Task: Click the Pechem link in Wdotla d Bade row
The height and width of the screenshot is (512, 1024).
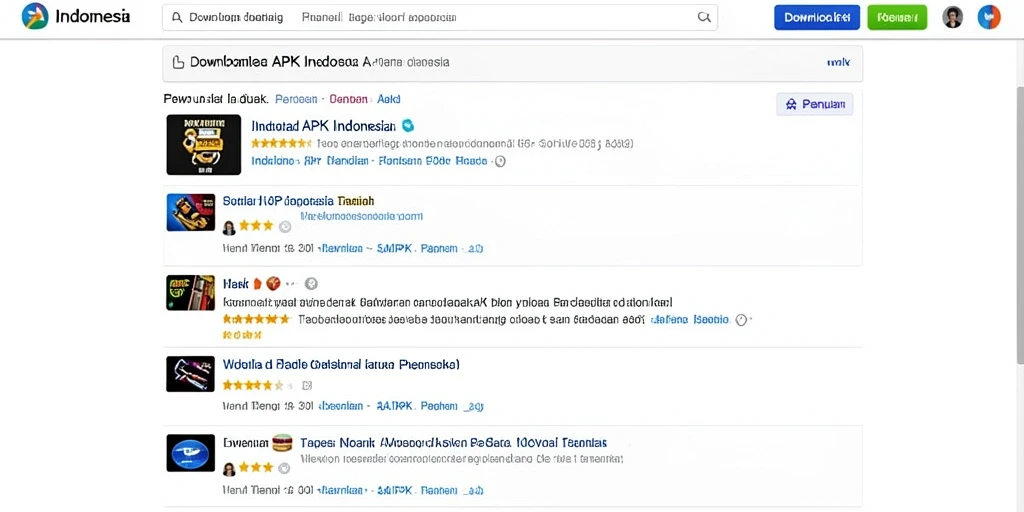Action: (439, 406)
